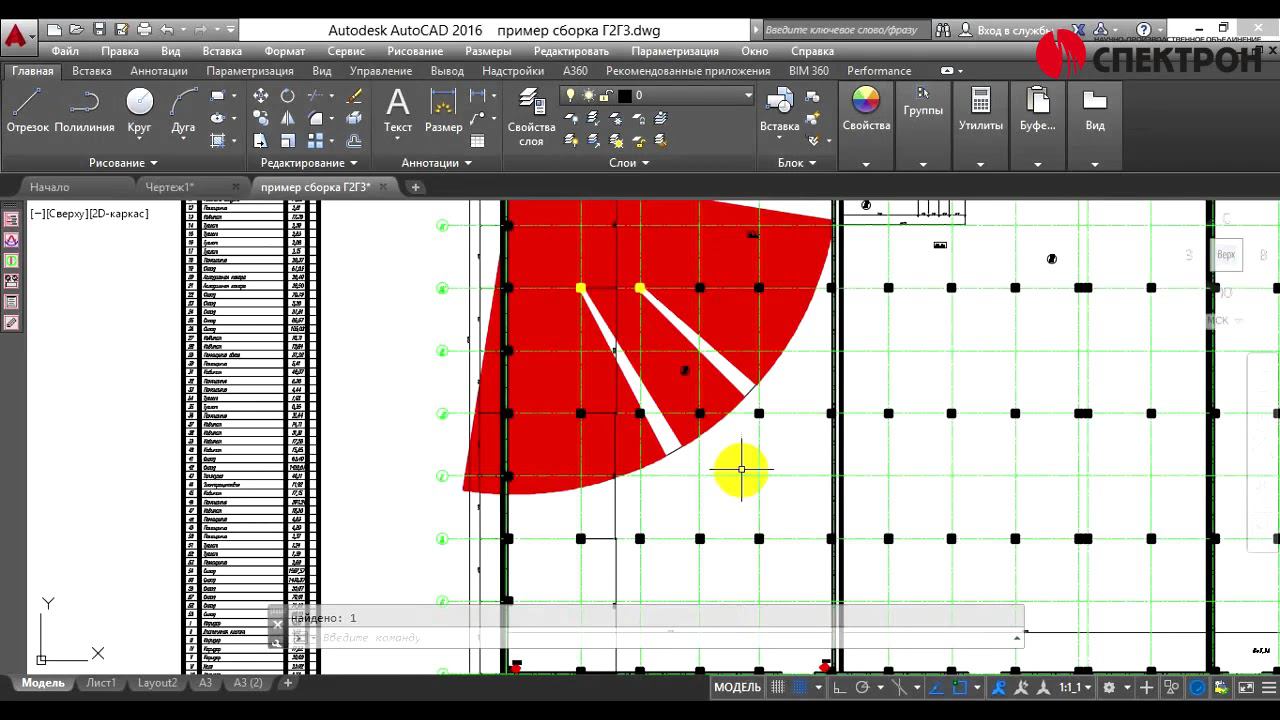Viewport: 1280px width, 720px height.
Task: Toggle annotation objects visibility
Action: coord(998,687)
